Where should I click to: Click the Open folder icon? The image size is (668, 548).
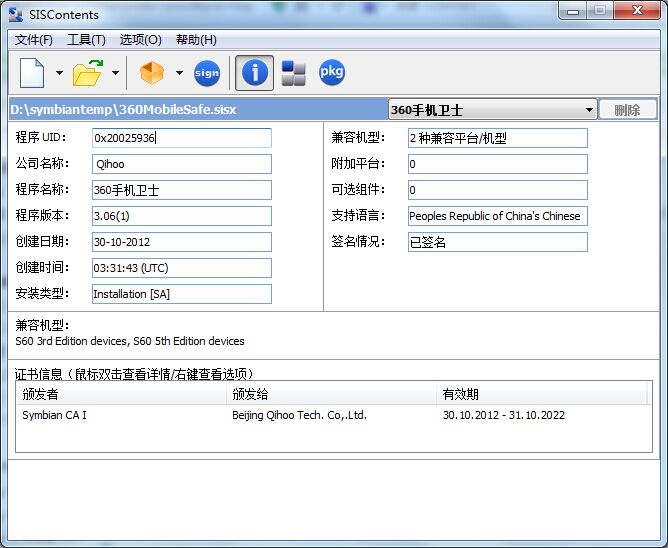(x=88, y=73)
